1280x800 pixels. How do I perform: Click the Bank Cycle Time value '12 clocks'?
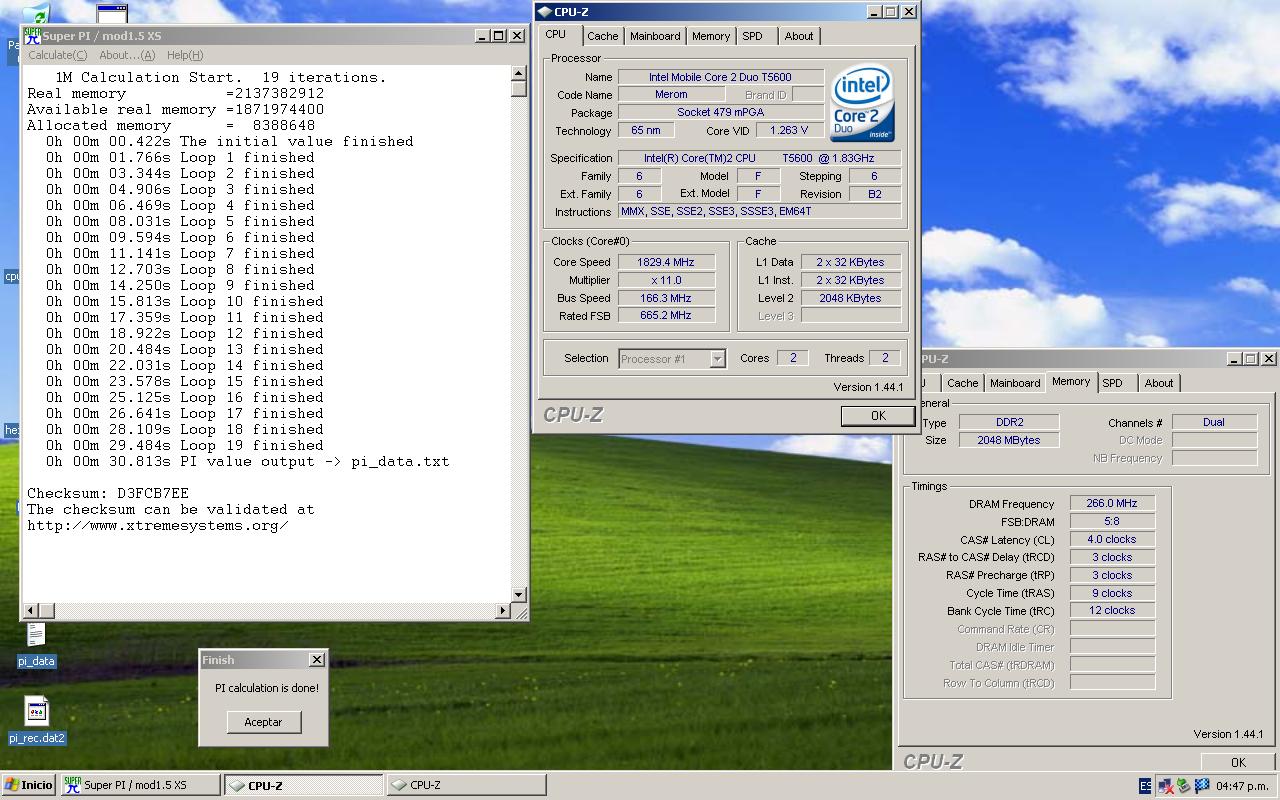click(x=1112, y=611)
